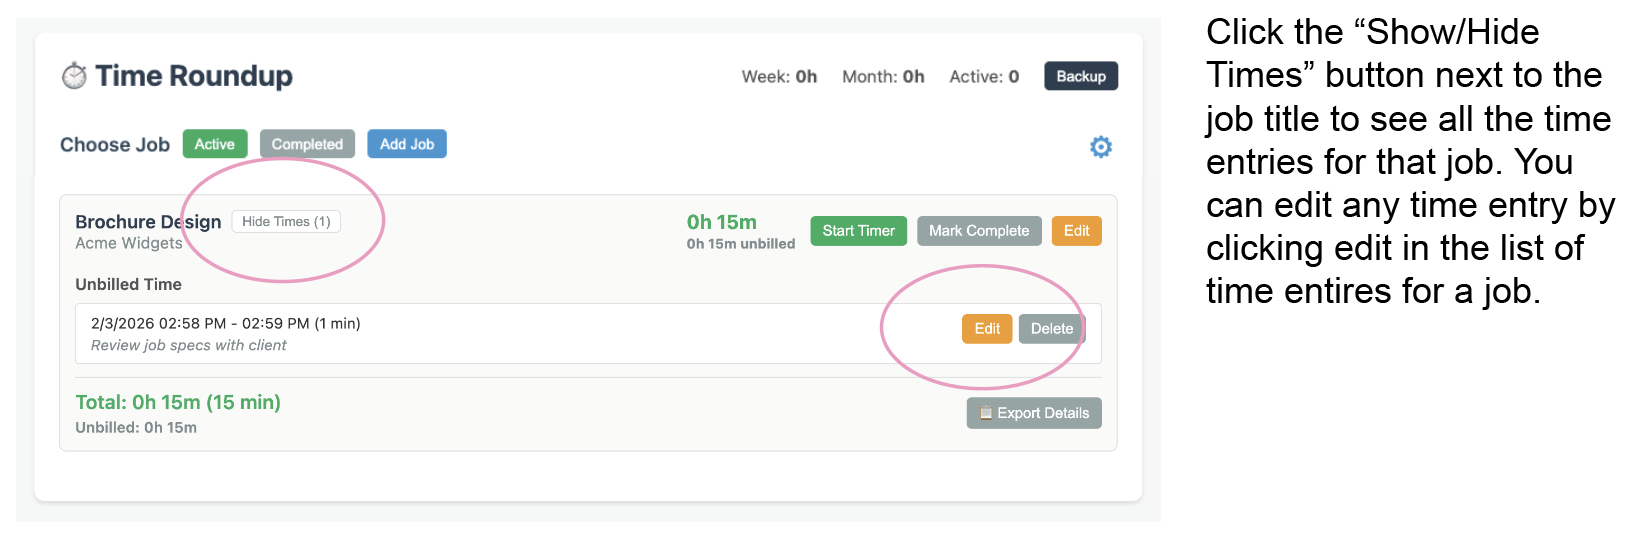Click the Time Roundup heading
Viewport: 1652px width, 539px height.
(x=194, y=76)
